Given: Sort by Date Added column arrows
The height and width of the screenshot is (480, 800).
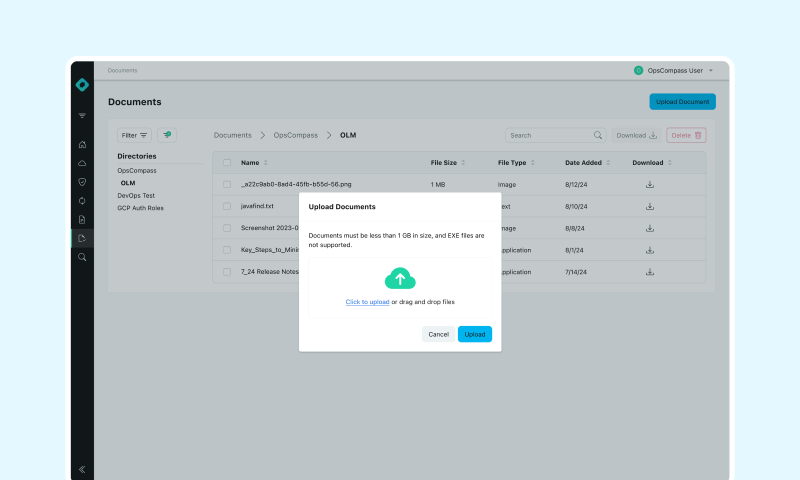Looking at the screenshot, I should (608, 163).
